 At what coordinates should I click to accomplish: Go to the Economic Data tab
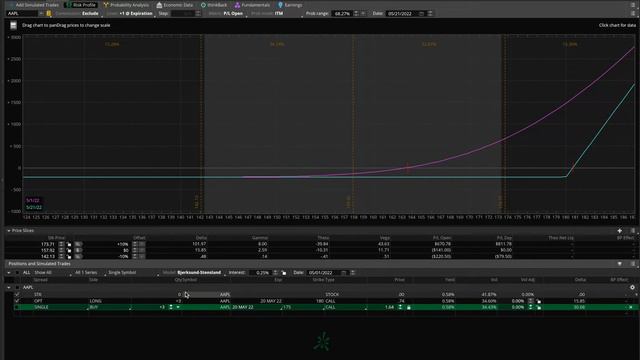[175, 5]
